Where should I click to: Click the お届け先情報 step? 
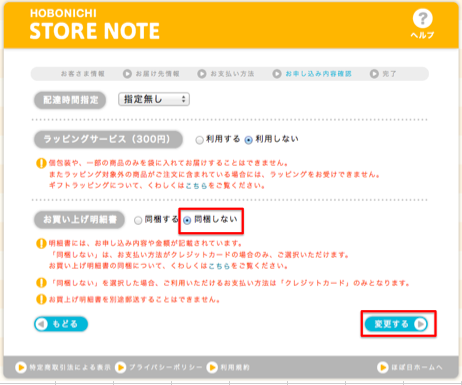158,74
